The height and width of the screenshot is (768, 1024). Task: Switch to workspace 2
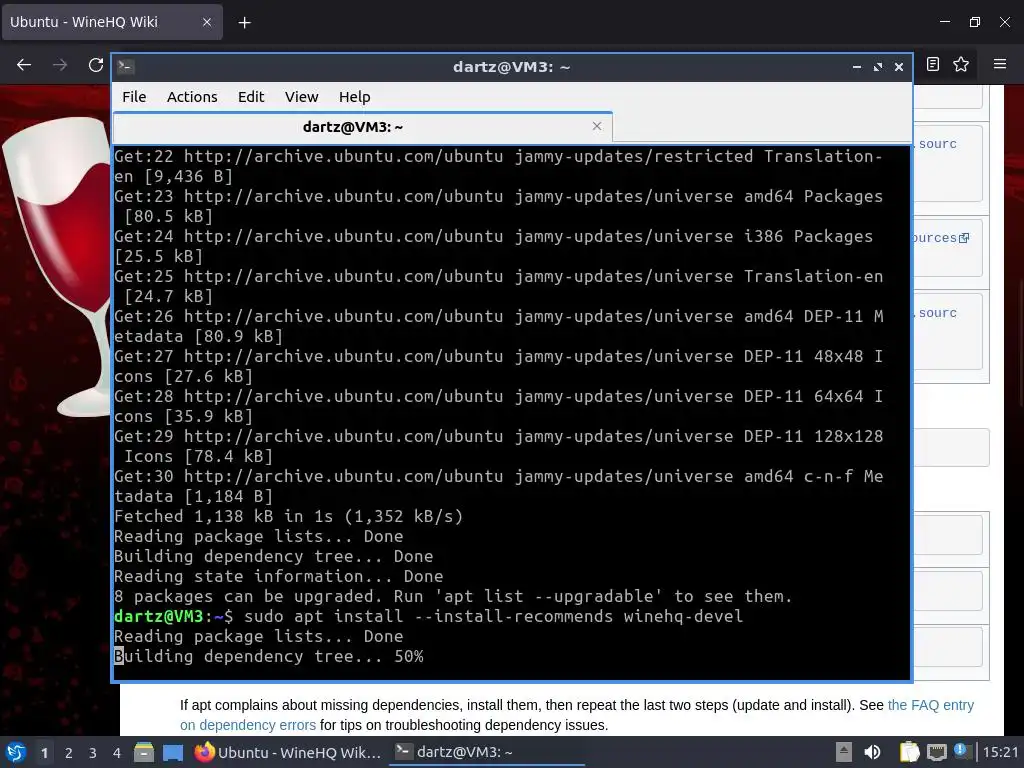69,753
